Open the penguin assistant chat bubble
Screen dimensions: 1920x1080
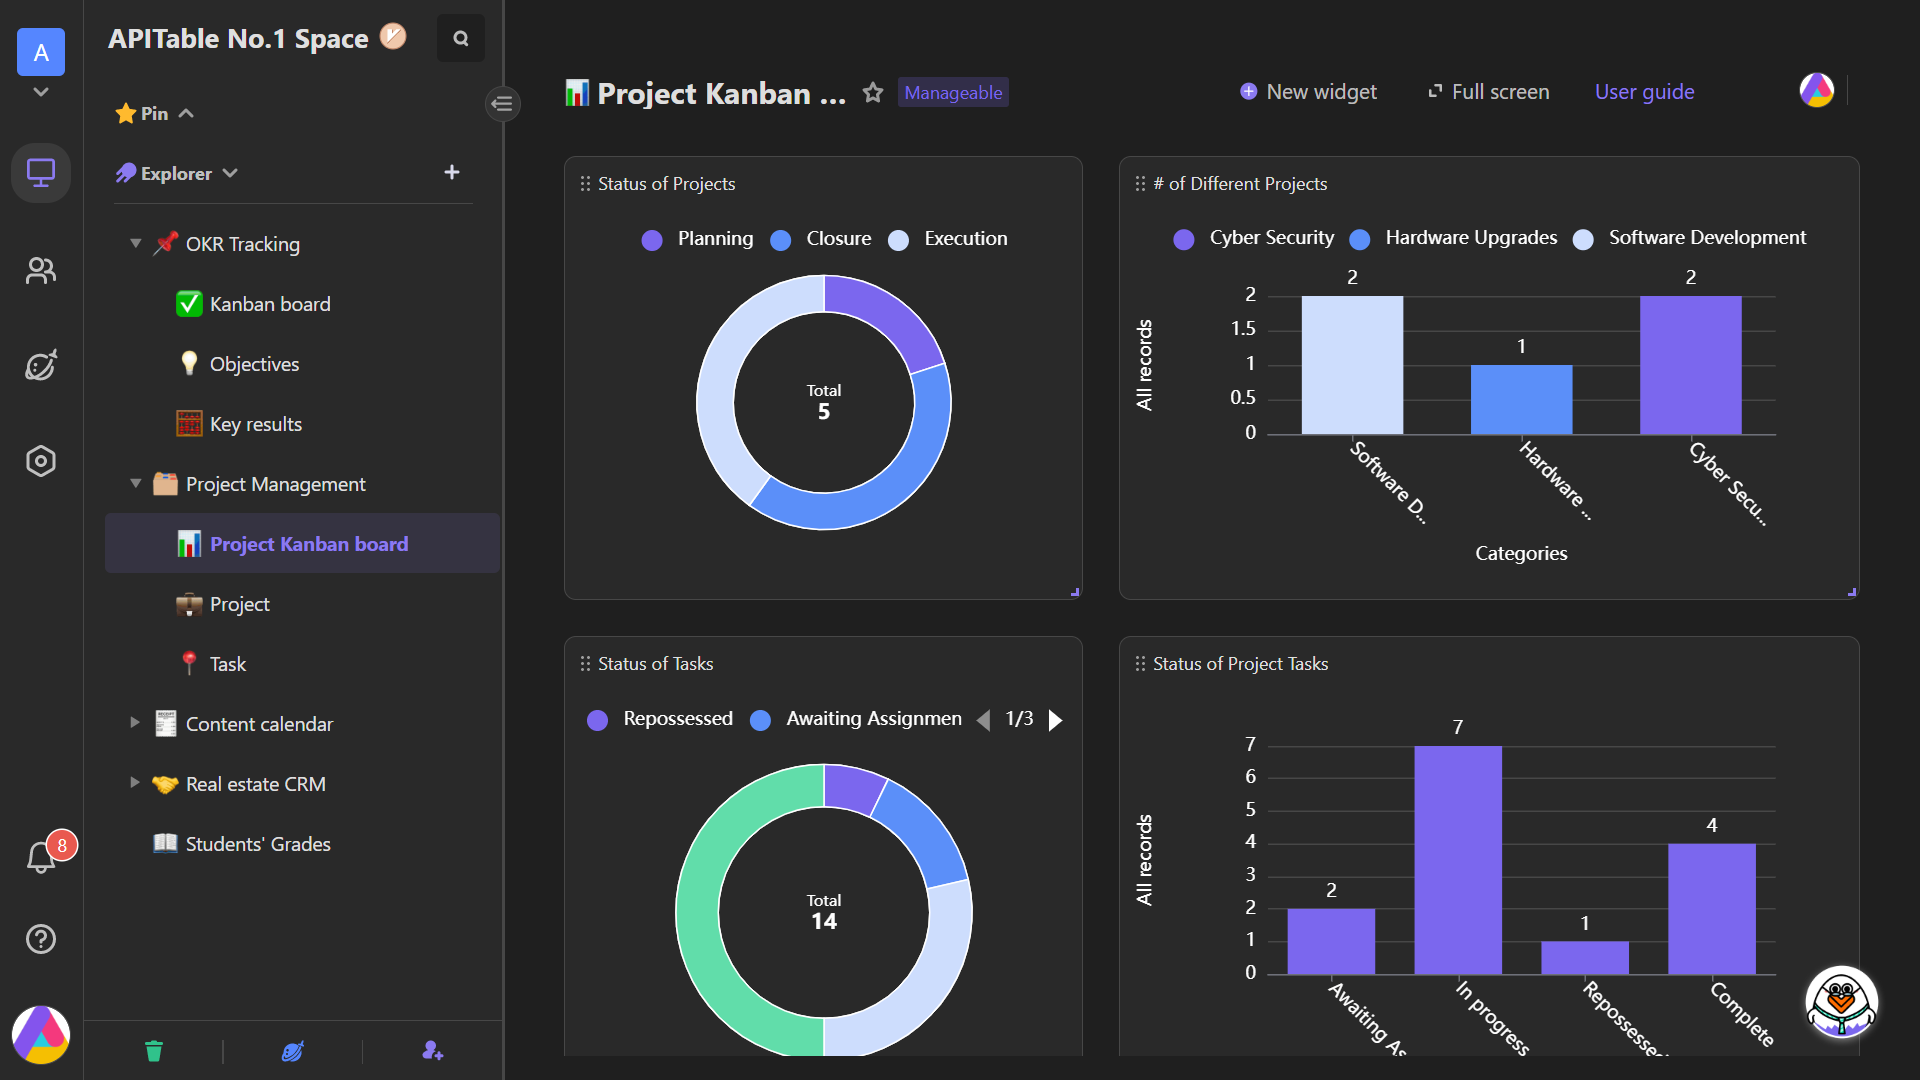(x=1841, y=1002)
